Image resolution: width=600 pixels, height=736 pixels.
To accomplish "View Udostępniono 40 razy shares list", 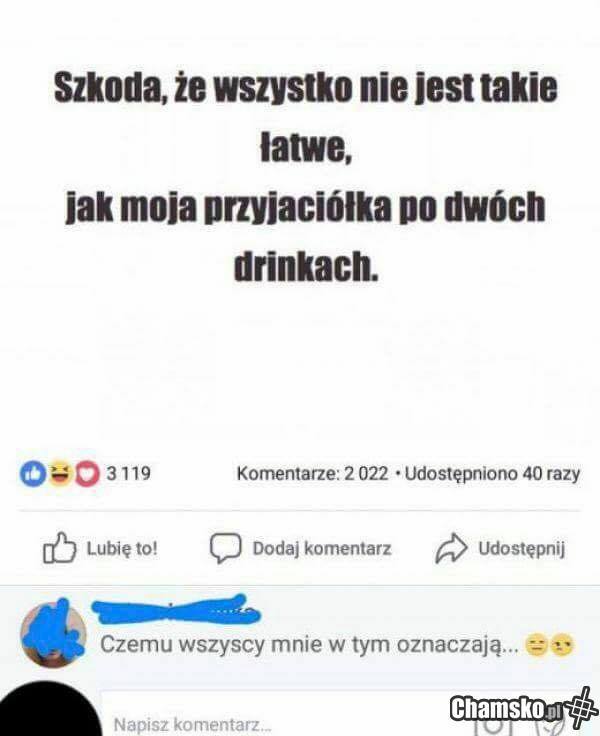I will (492, 474).
